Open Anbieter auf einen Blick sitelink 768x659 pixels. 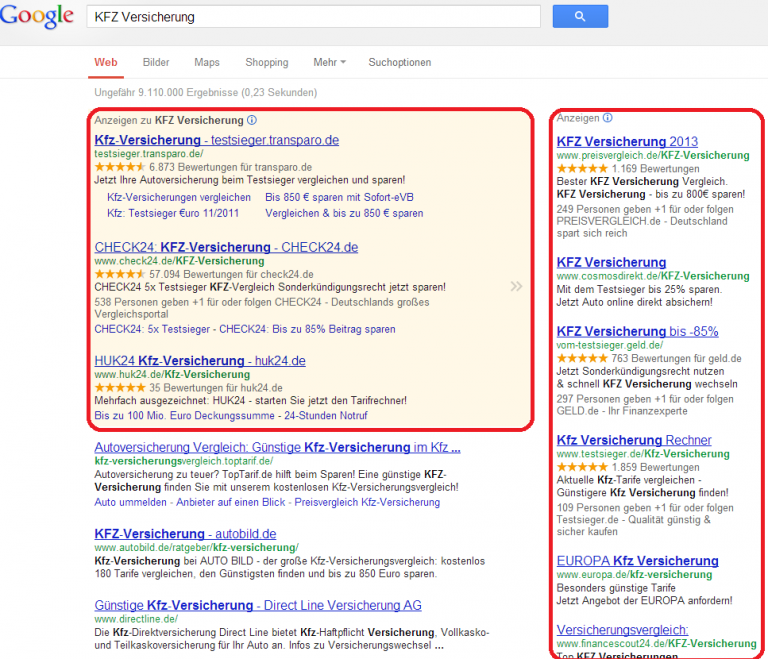(x=231, y=502)
